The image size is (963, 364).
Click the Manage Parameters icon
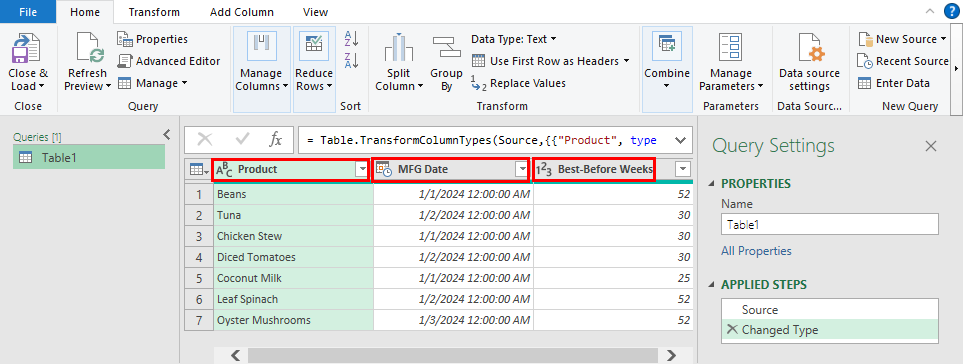[x=731, y=48]
